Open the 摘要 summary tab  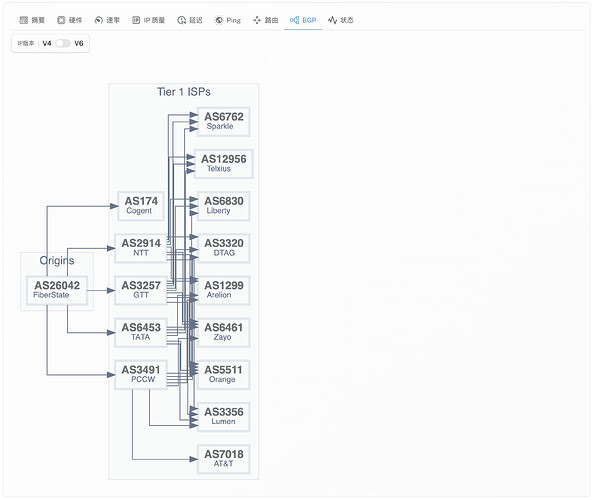tap(32, 20)
